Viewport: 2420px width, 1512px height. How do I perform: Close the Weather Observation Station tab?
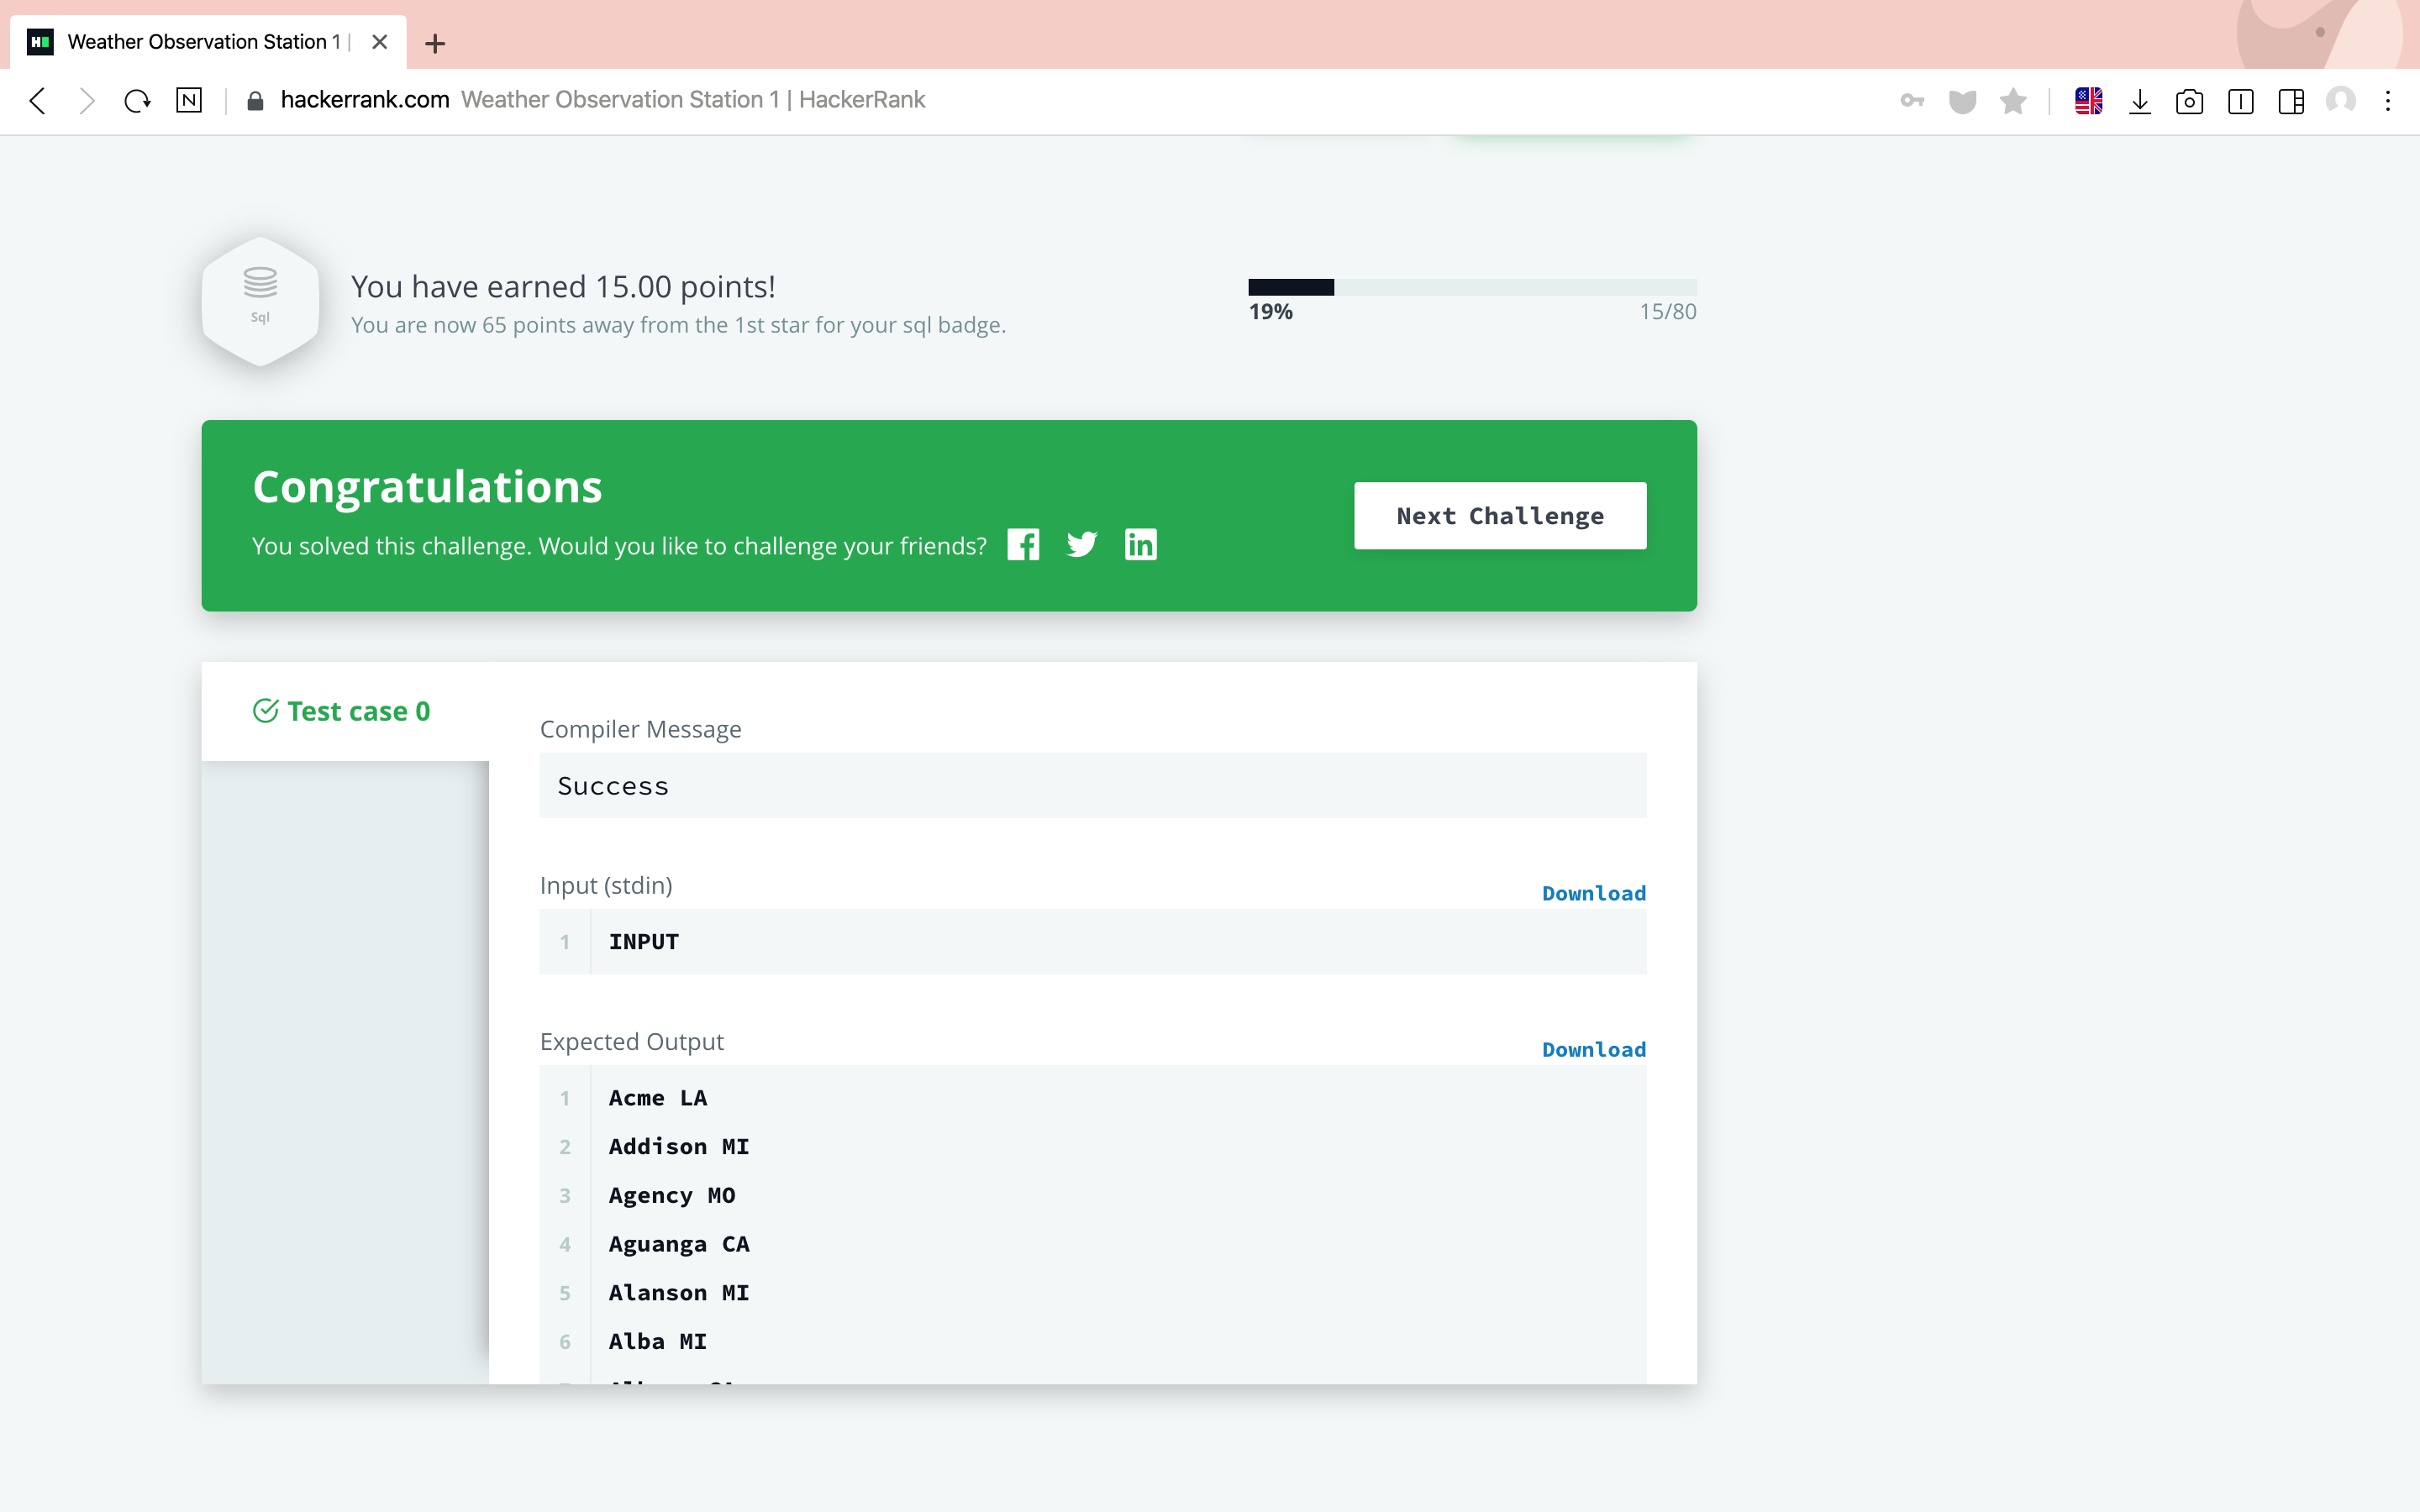click(x=379, y=42)
